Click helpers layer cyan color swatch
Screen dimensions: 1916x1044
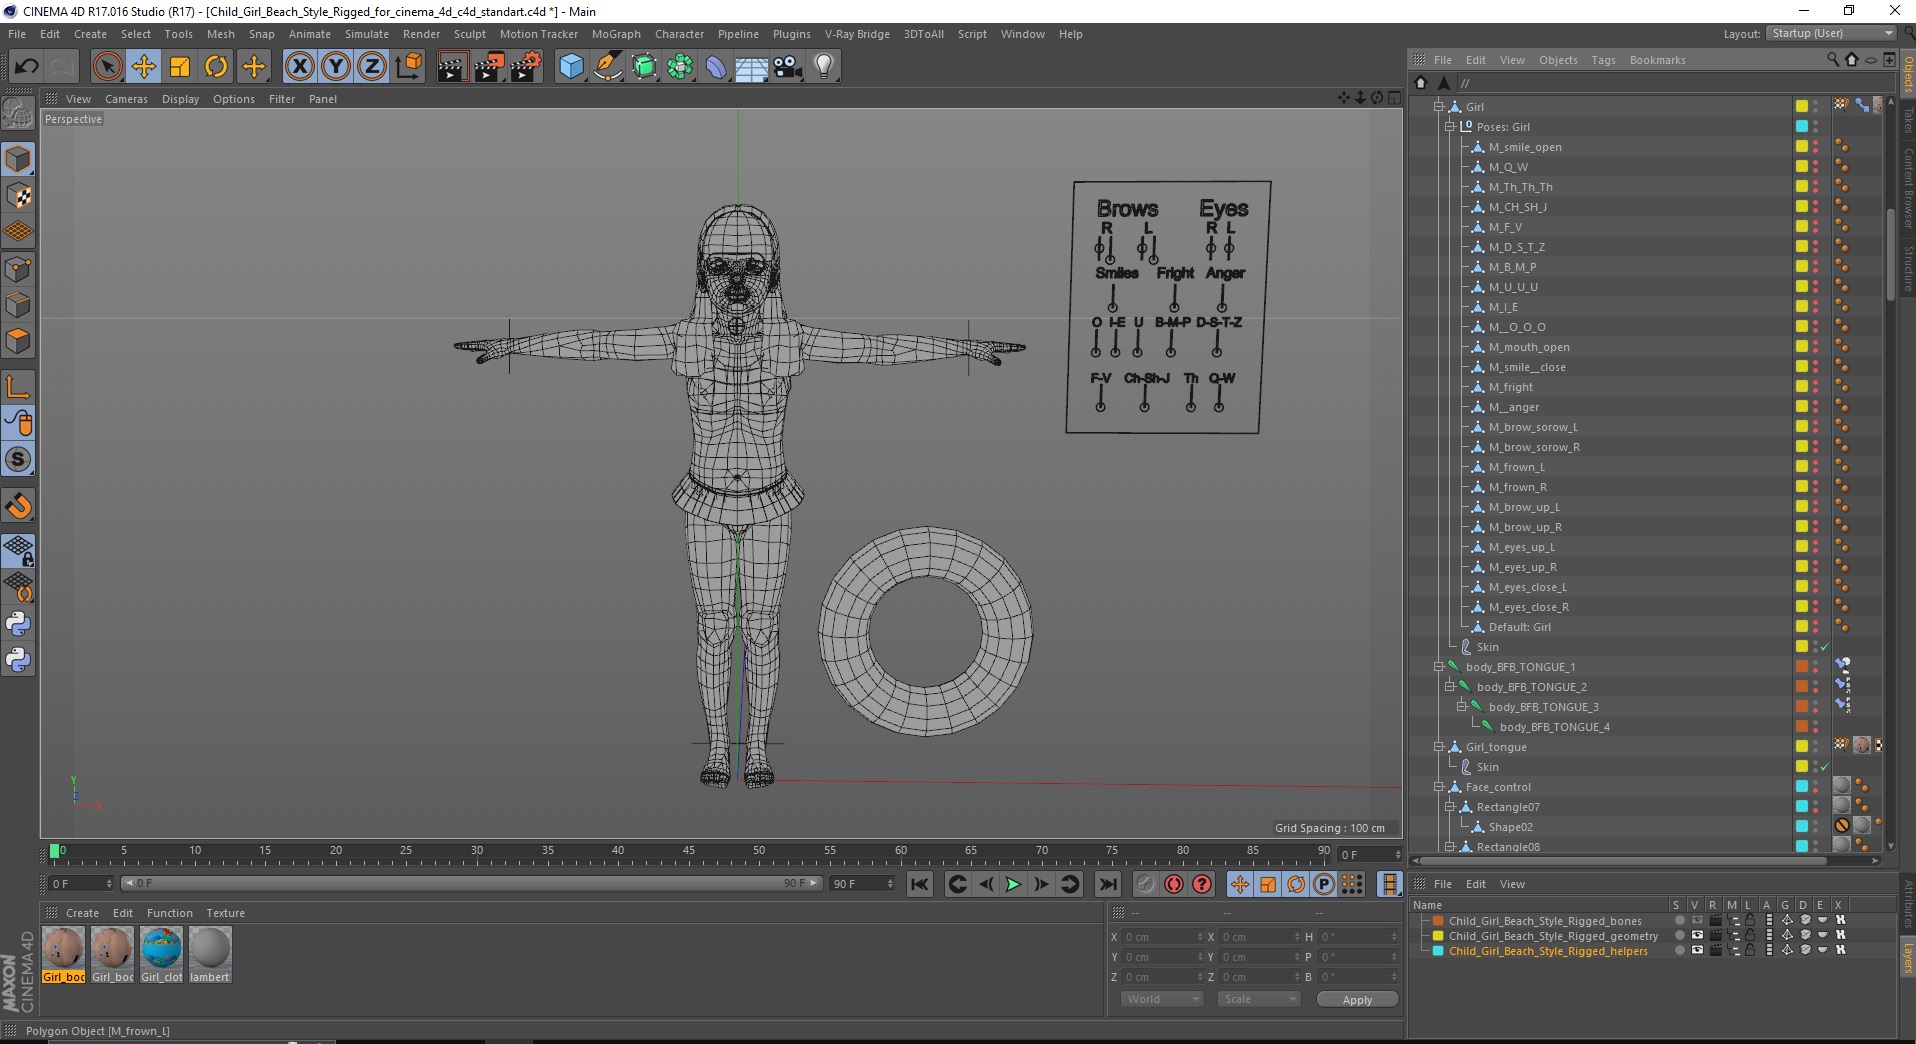point(1438,951)
